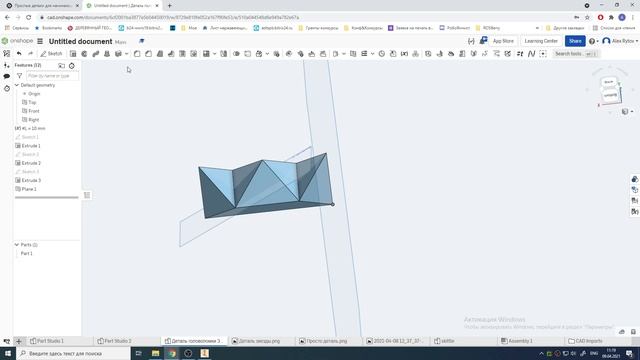Screen dimensions: 640x360
Task: Click the Share button
Action: coord(575,41)
